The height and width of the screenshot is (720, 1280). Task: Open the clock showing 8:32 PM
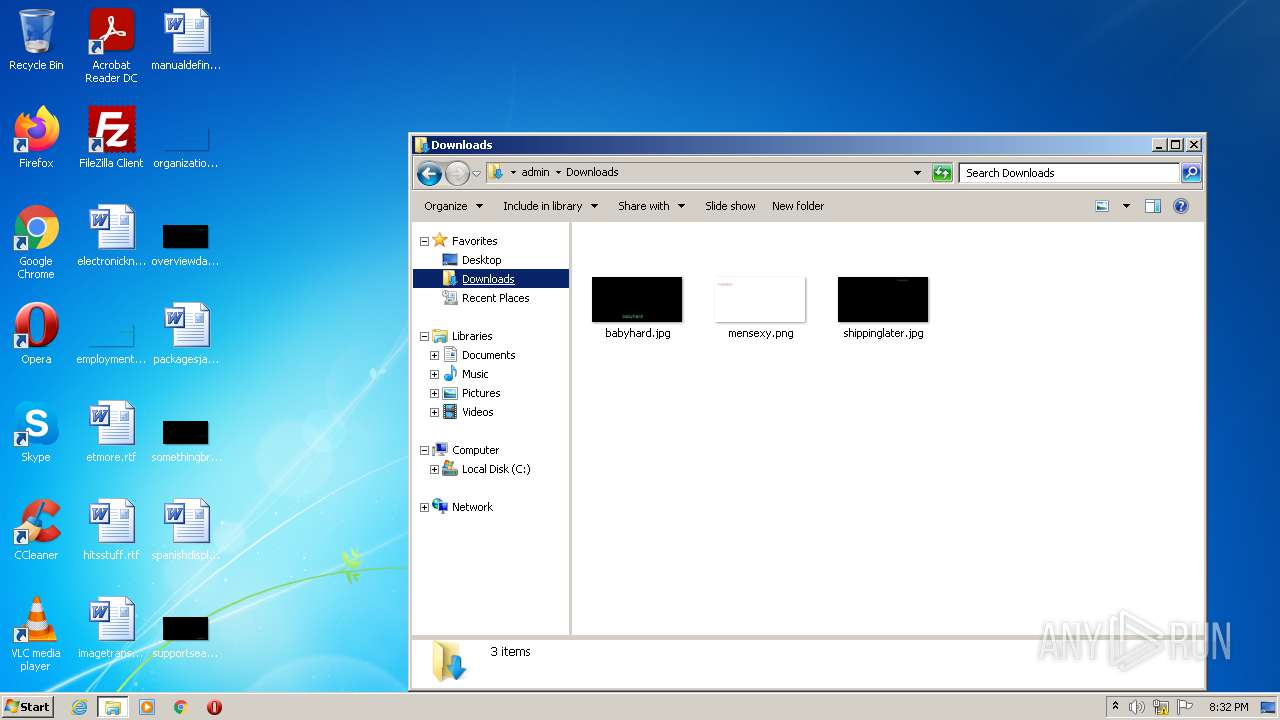tap(1228, 707)
